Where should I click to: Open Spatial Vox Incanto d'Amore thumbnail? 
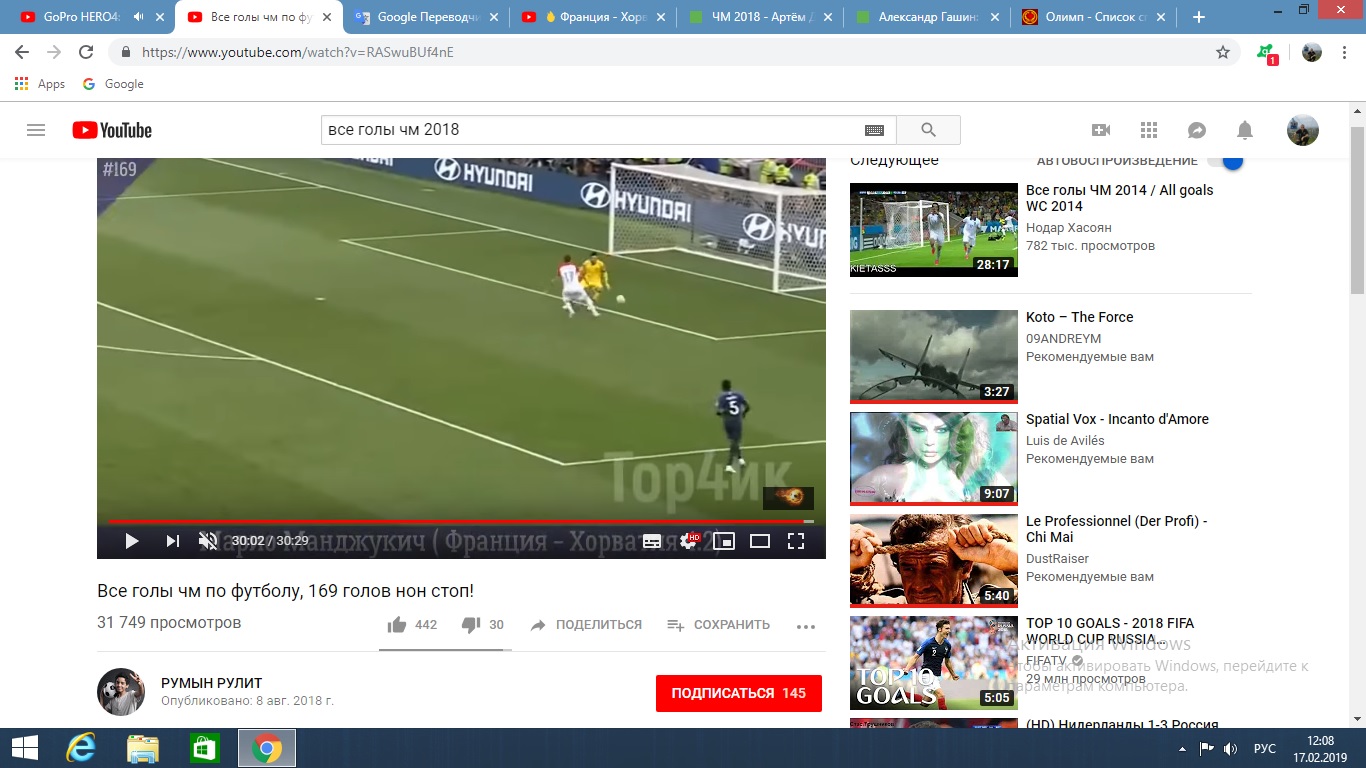(934, 458)
